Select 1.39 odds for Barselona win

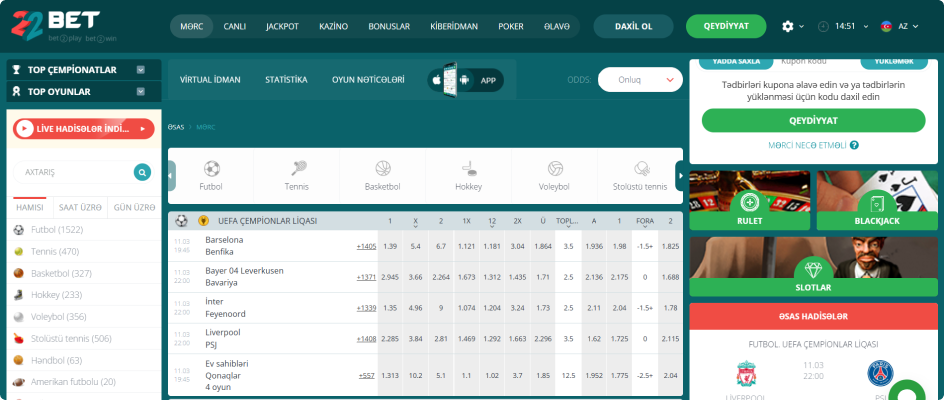(390, 246)
